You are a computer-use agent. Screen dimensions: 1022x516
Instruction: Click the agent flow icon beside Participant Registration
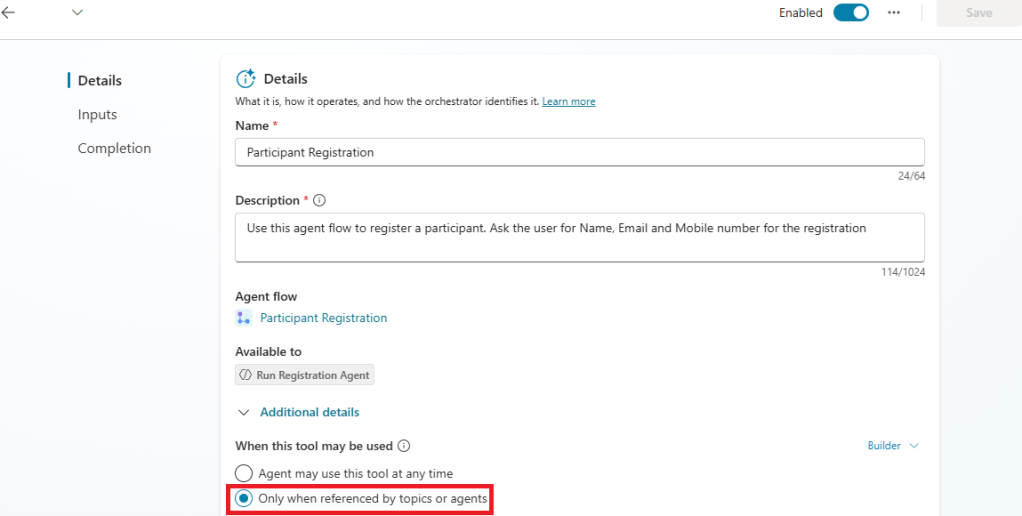click(x=243, y=318)
